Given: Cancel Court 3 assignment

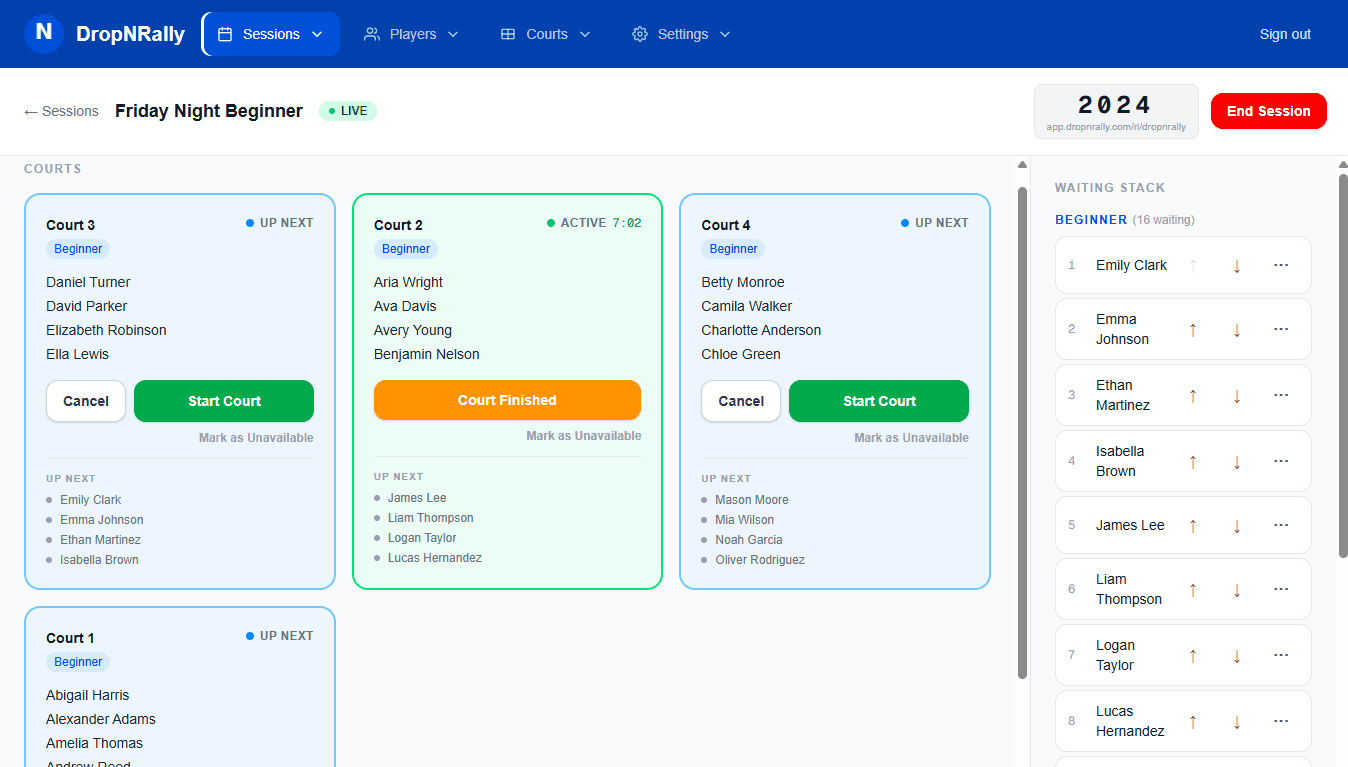Looking at the screenshot, I should coord(86,401).
